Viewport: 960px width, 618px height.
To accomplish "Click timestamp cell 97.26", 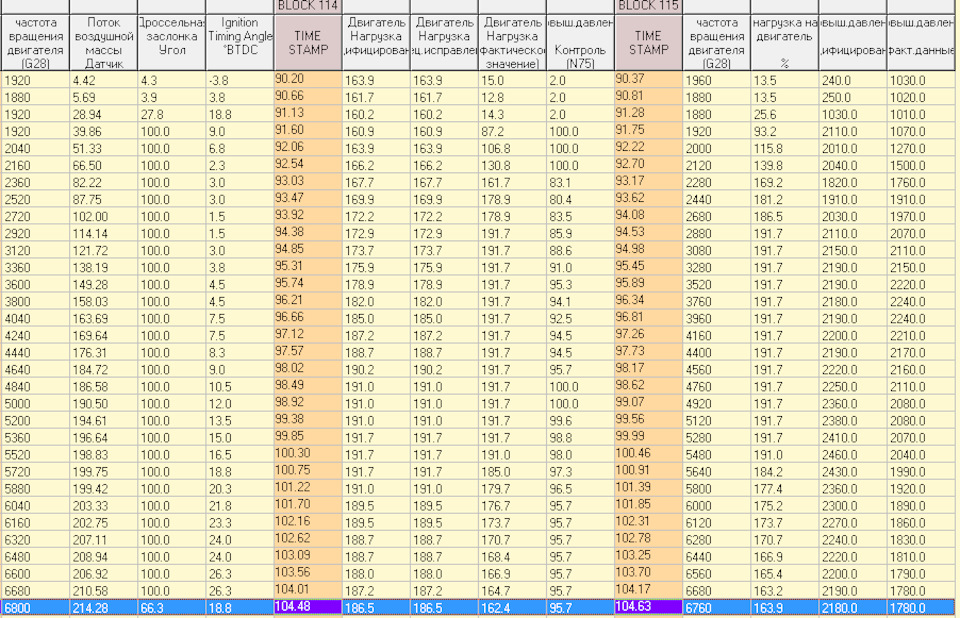I will (648, 335).
